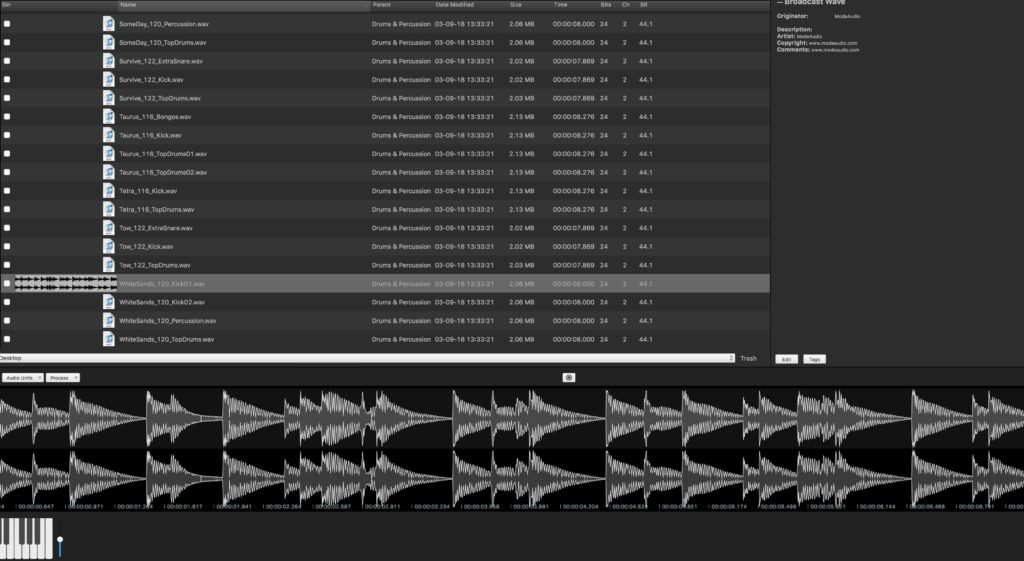Sort the list by Bits column header
This screenshot has height=561, width=1024.
click(607, 5)
